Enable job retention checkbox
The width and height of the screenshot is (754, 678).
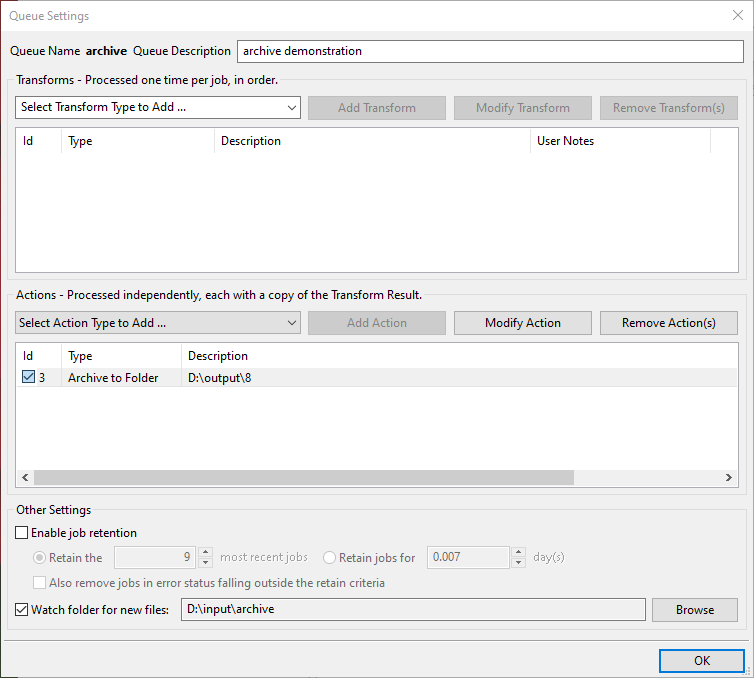pos(23,533)
